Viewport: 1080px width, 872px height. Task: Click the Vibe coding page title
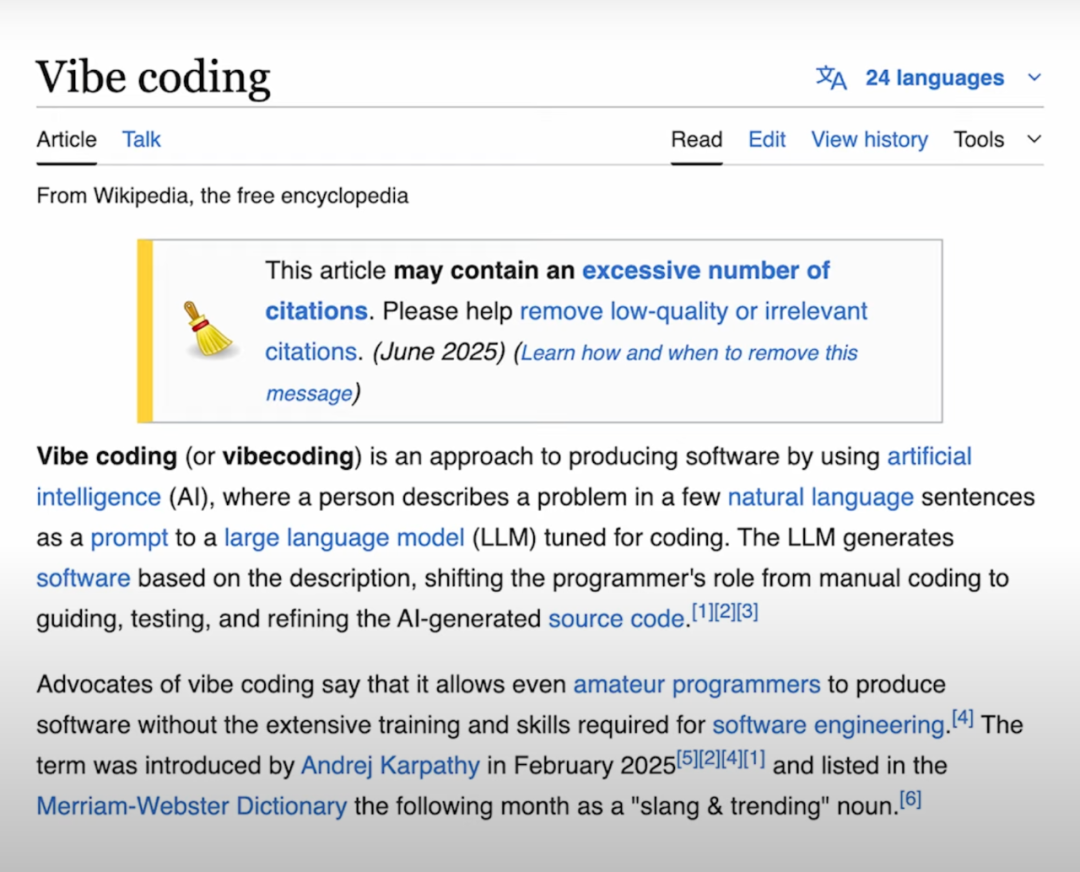coord(153,76)
